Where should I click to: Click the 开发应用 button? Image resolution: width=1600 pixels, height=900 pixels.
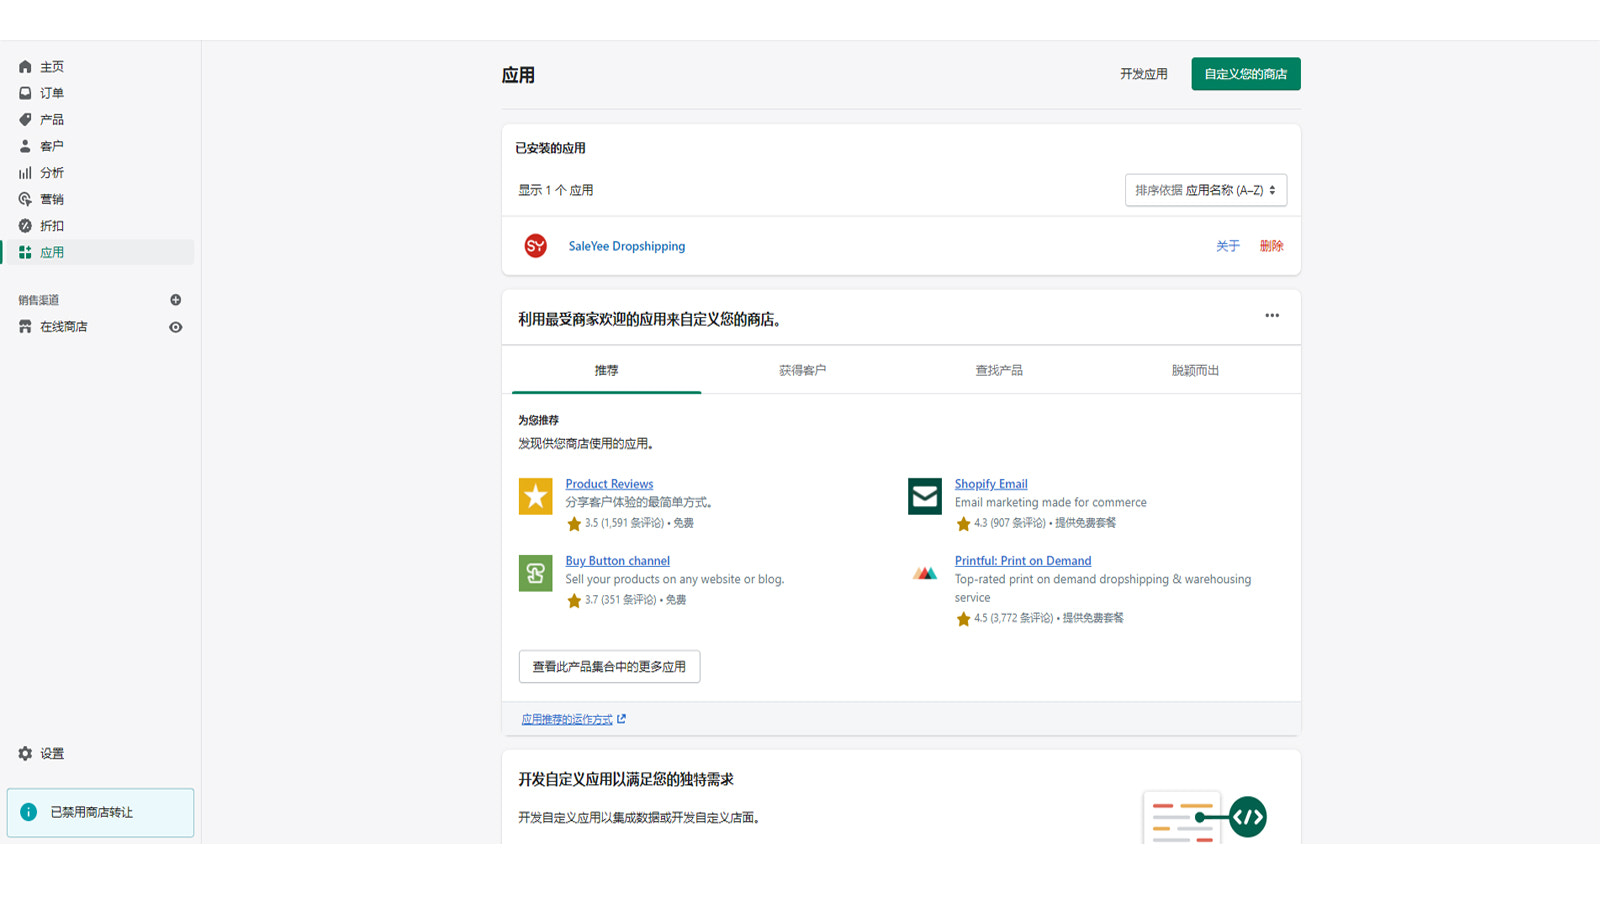click(x=1144, y=74)
